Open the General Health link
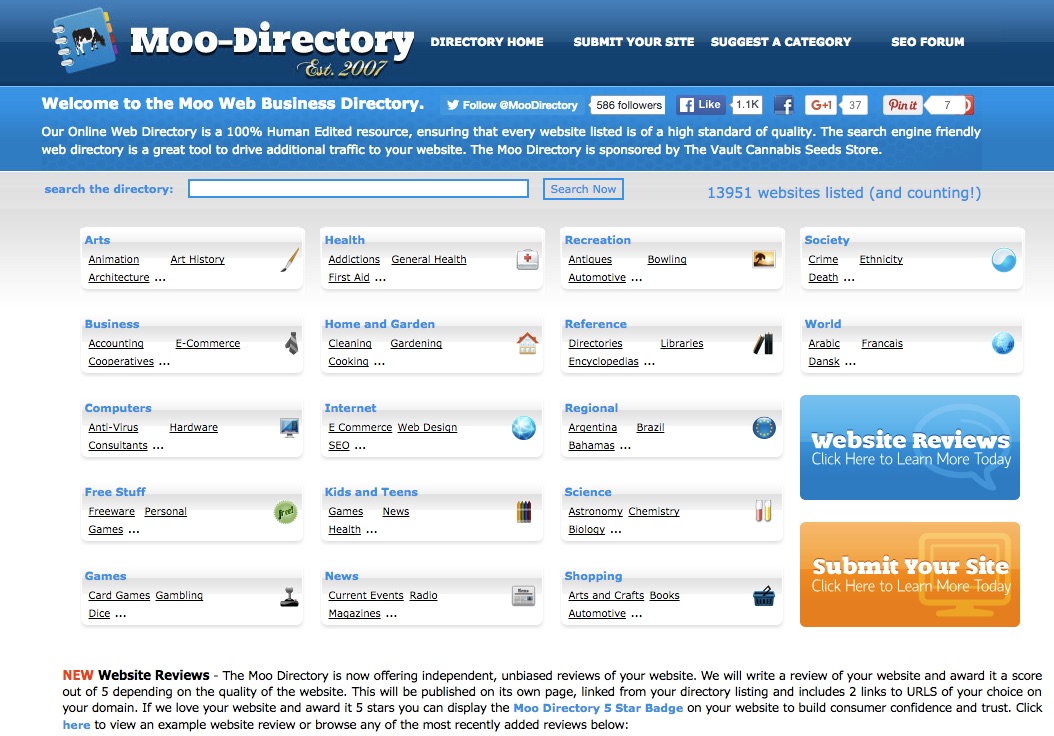 (429, 259)
